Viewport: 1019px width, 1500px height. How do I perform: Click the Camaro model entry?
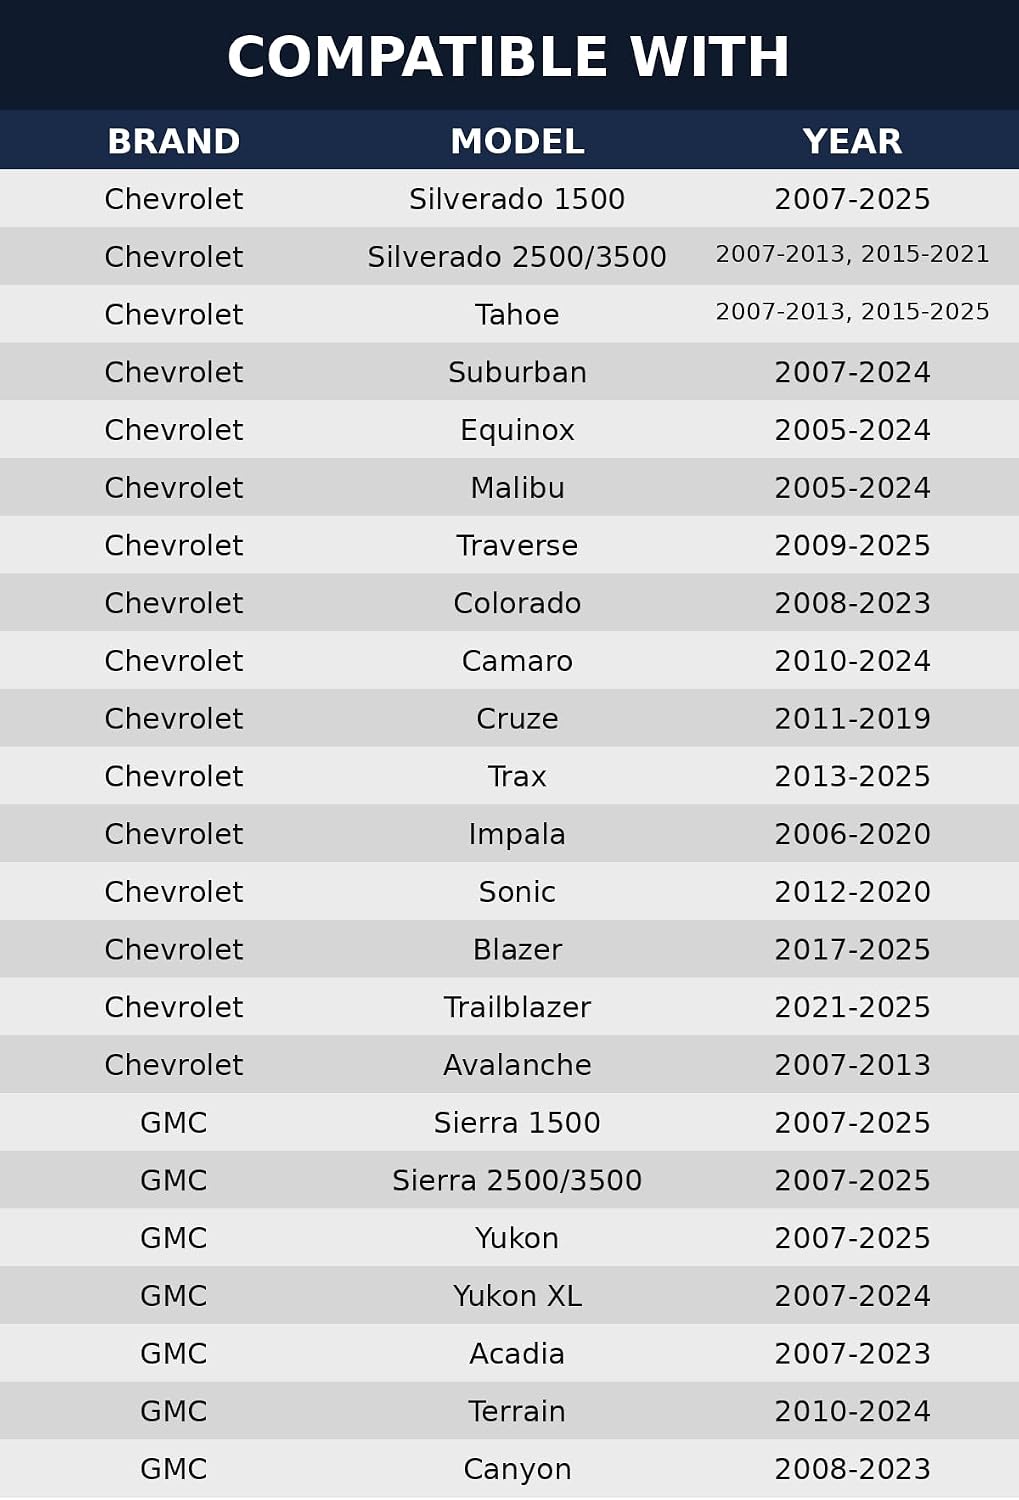[517, 661]
